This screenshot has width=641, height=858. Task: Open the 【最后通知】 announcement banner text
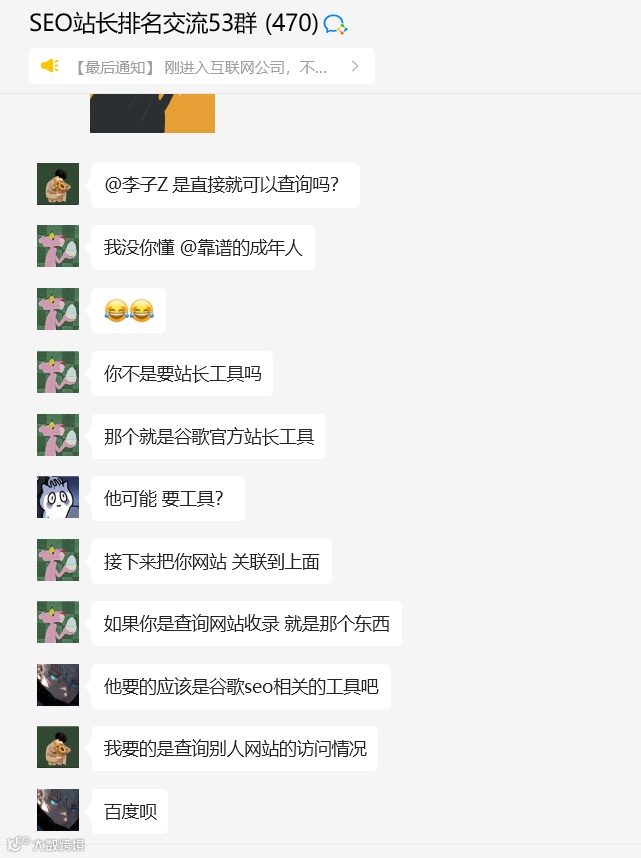click(x=200, y=67)
